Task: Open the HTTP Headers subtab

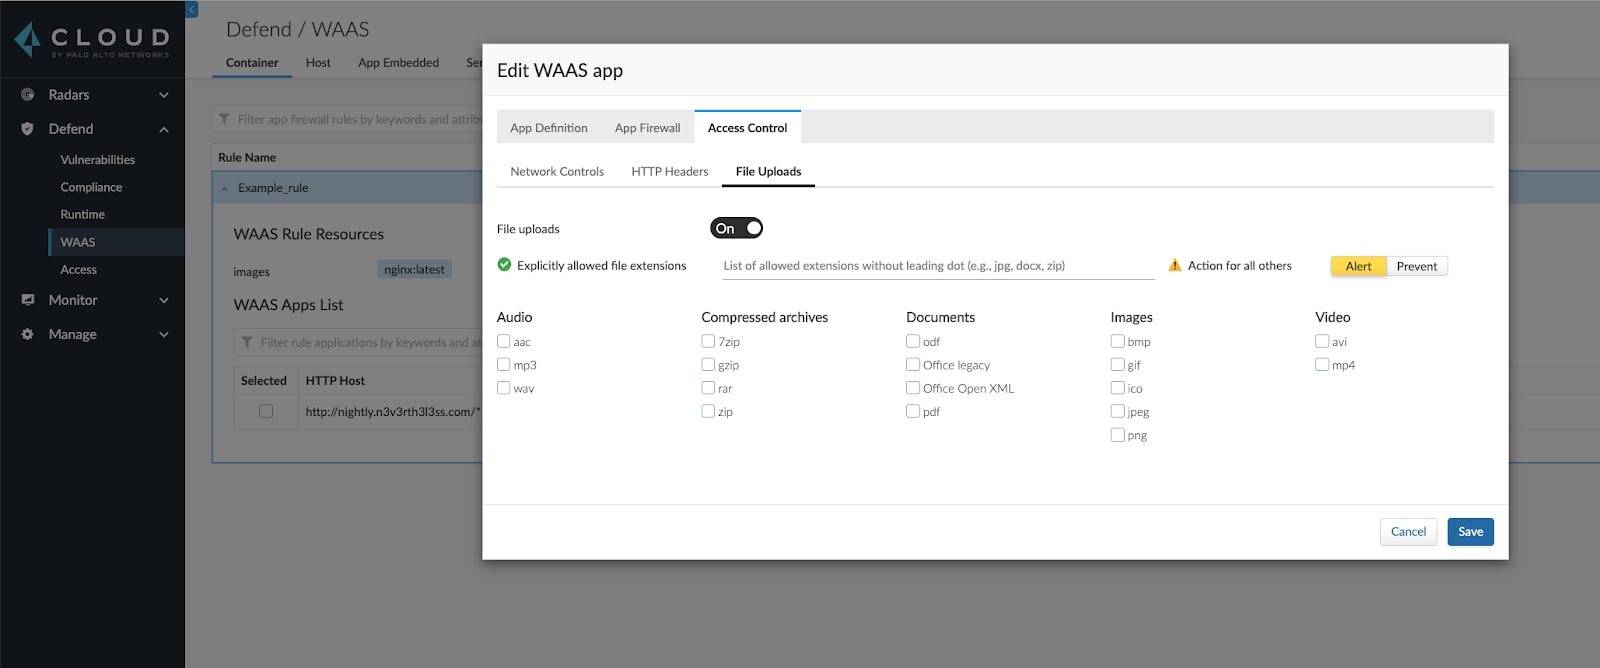Action: [670, 171]
